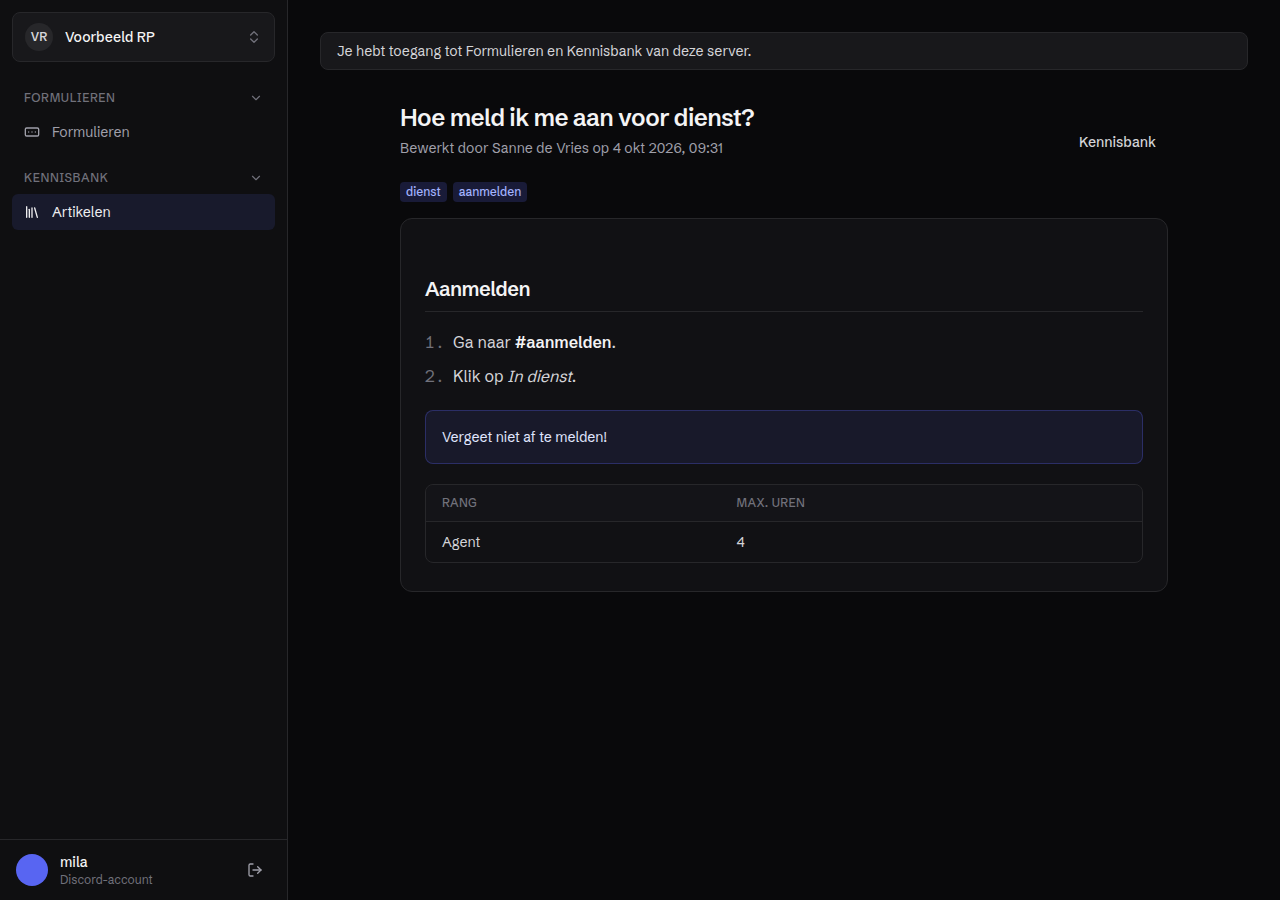Open the Voorbeeld RP server switcher
Screen dimensions: 1280x900
point(143,37)
